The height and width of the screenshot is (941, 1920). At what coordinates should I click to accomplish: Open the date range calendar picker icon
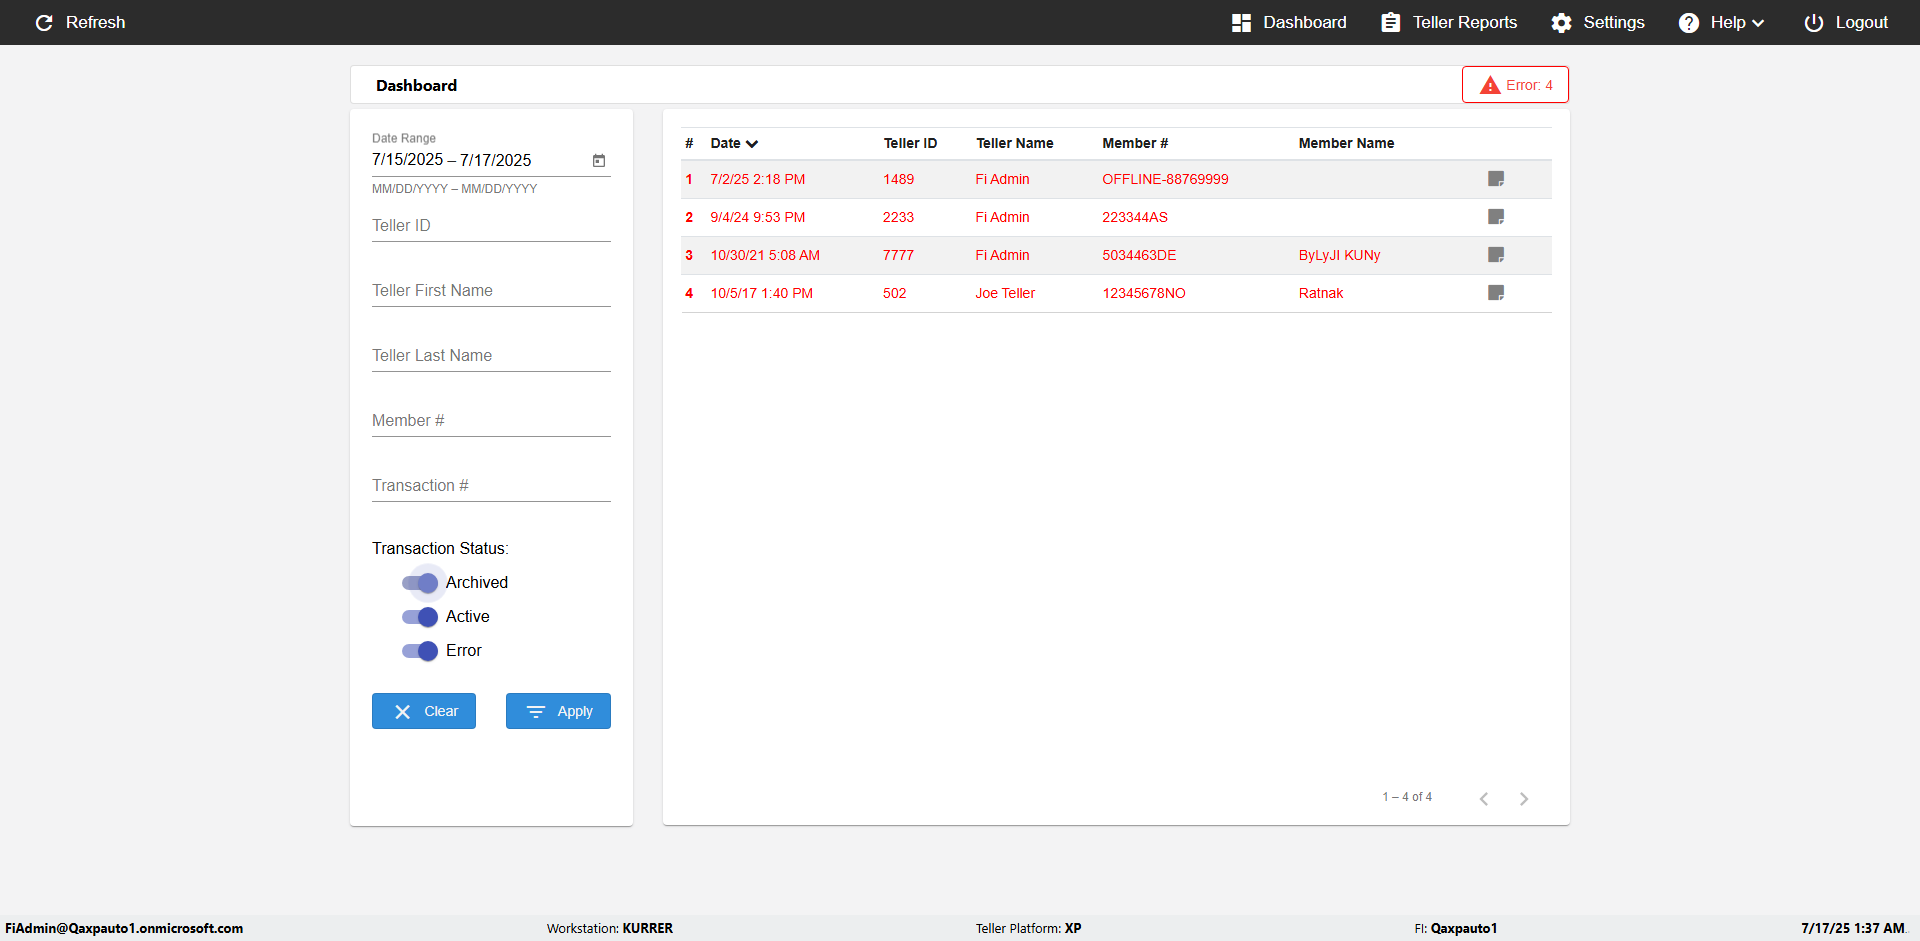coord(599,160)
